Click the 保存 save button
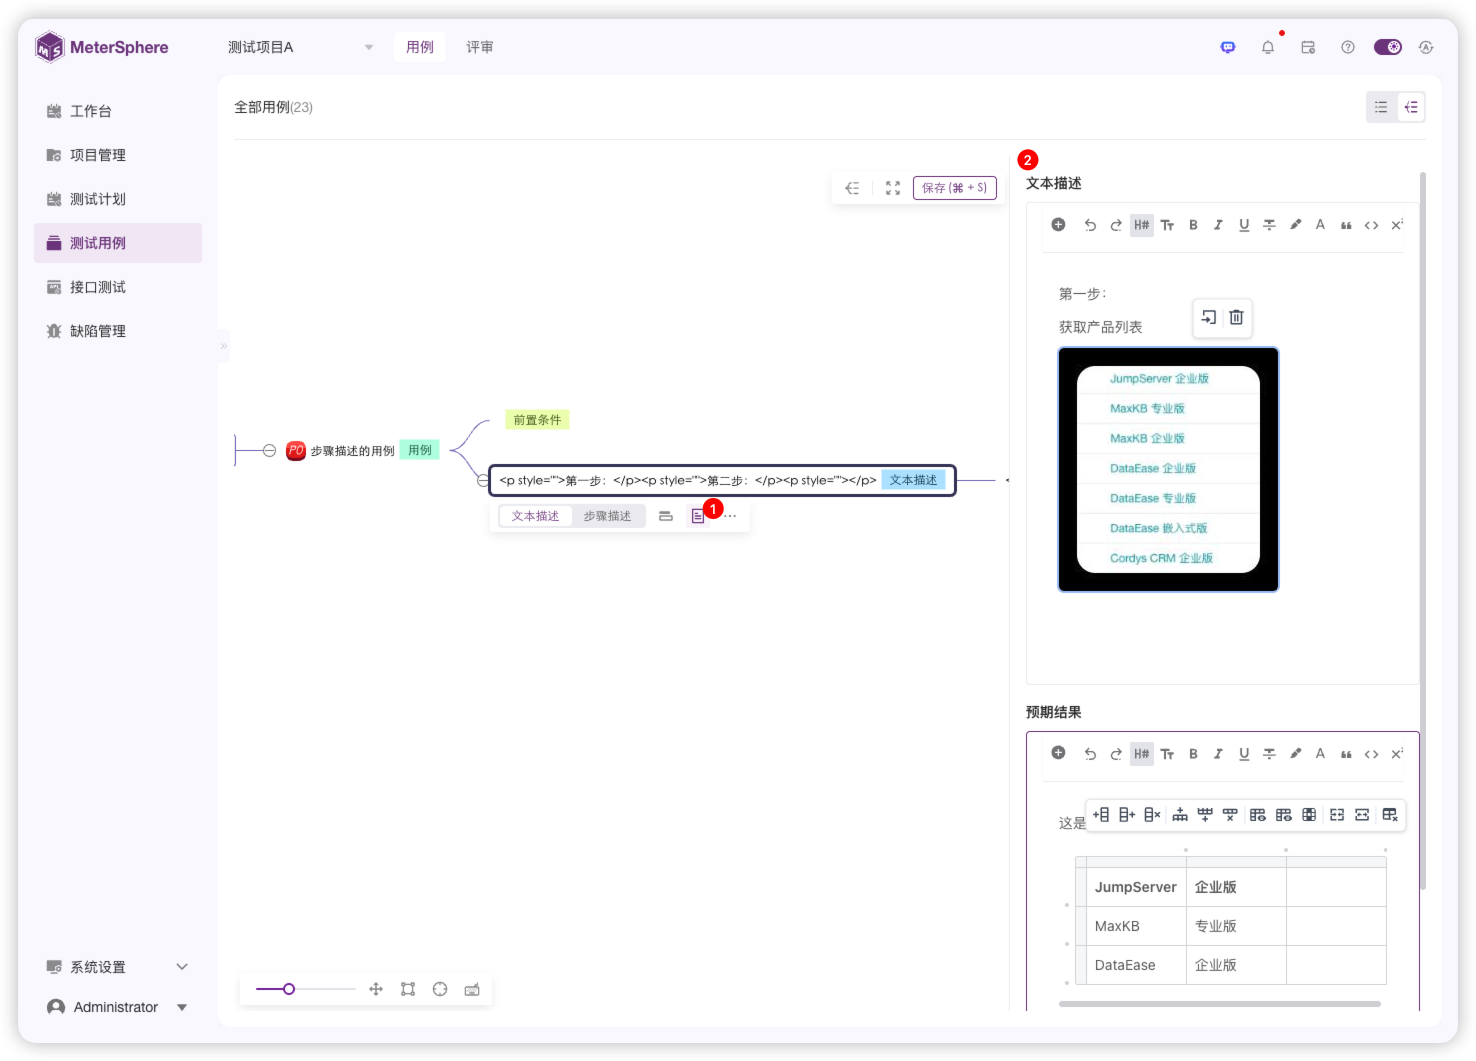Image resolution: width=1476 pixels, height=1061 pixels. 953,188
